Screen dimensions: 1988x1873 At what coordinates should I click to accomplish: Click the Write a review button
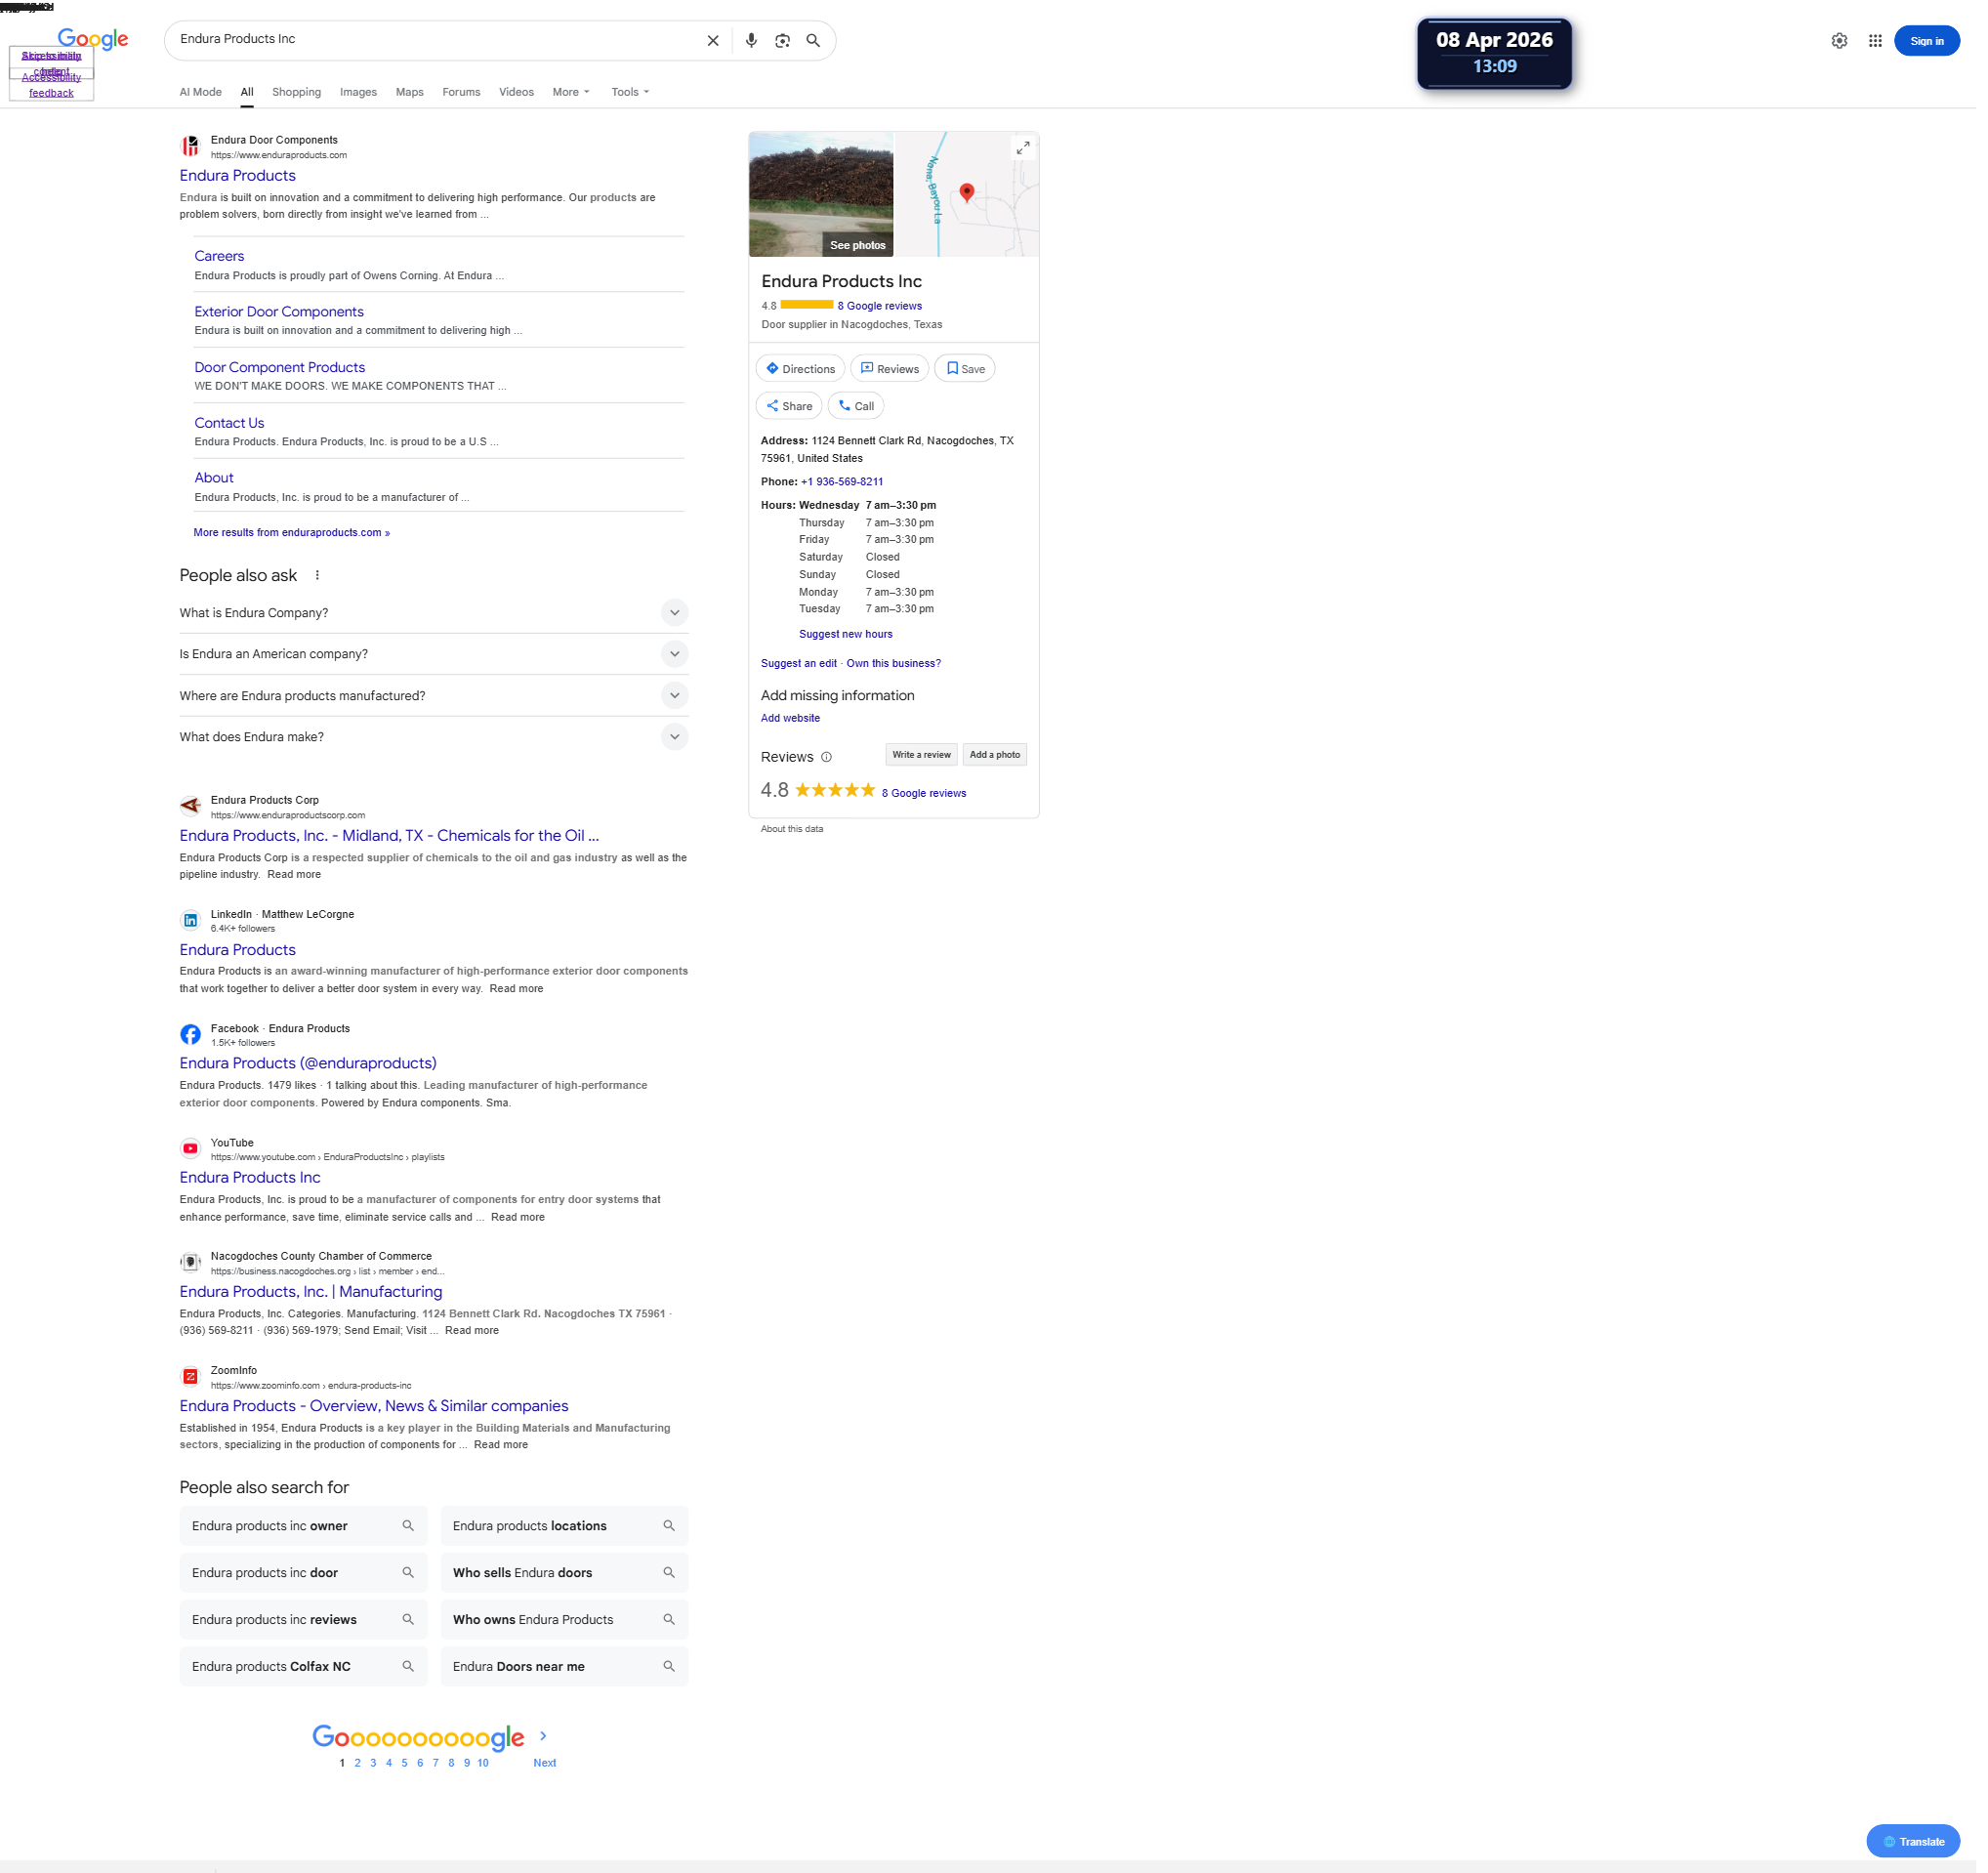coord(926,759)
